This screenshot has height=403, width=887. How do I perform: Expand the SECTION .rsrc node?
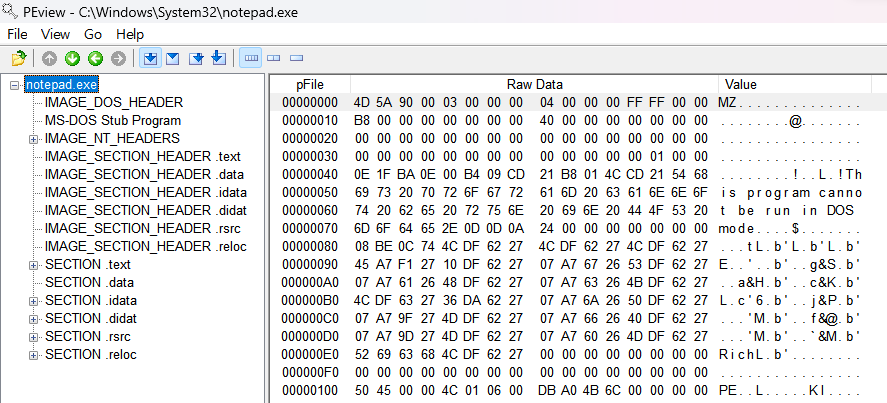(x=33, y=337)
